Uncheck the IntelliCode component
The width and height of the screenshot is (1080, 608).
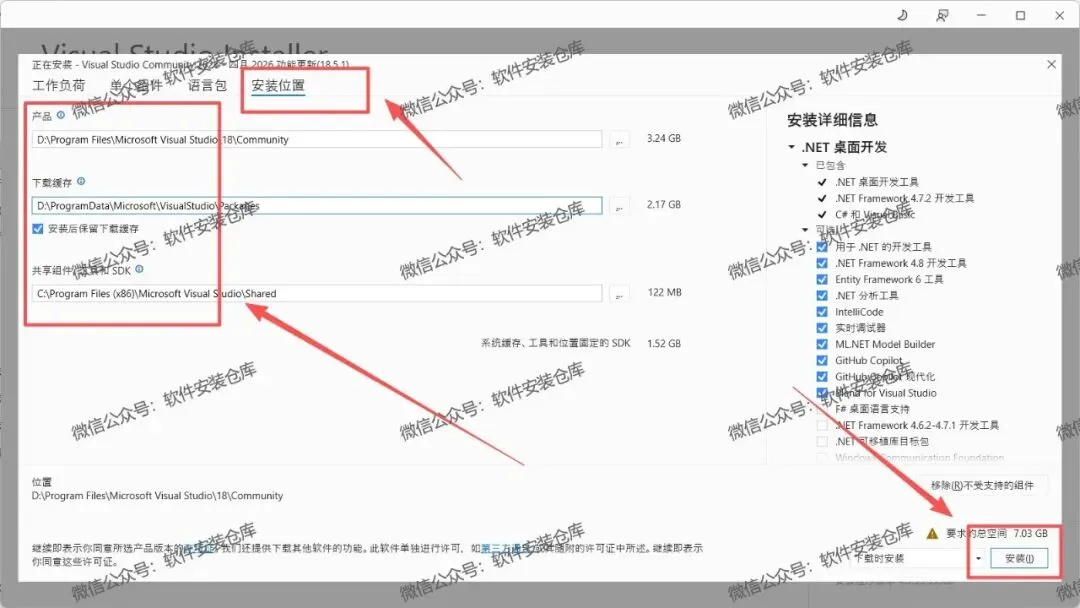[822, 312]
